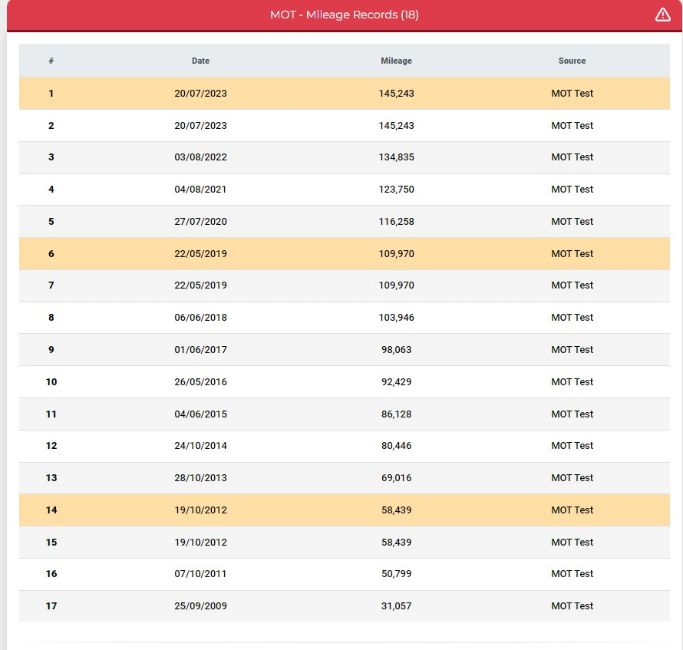Select mileage 103,946 in row 8

[x=396, y=318]
